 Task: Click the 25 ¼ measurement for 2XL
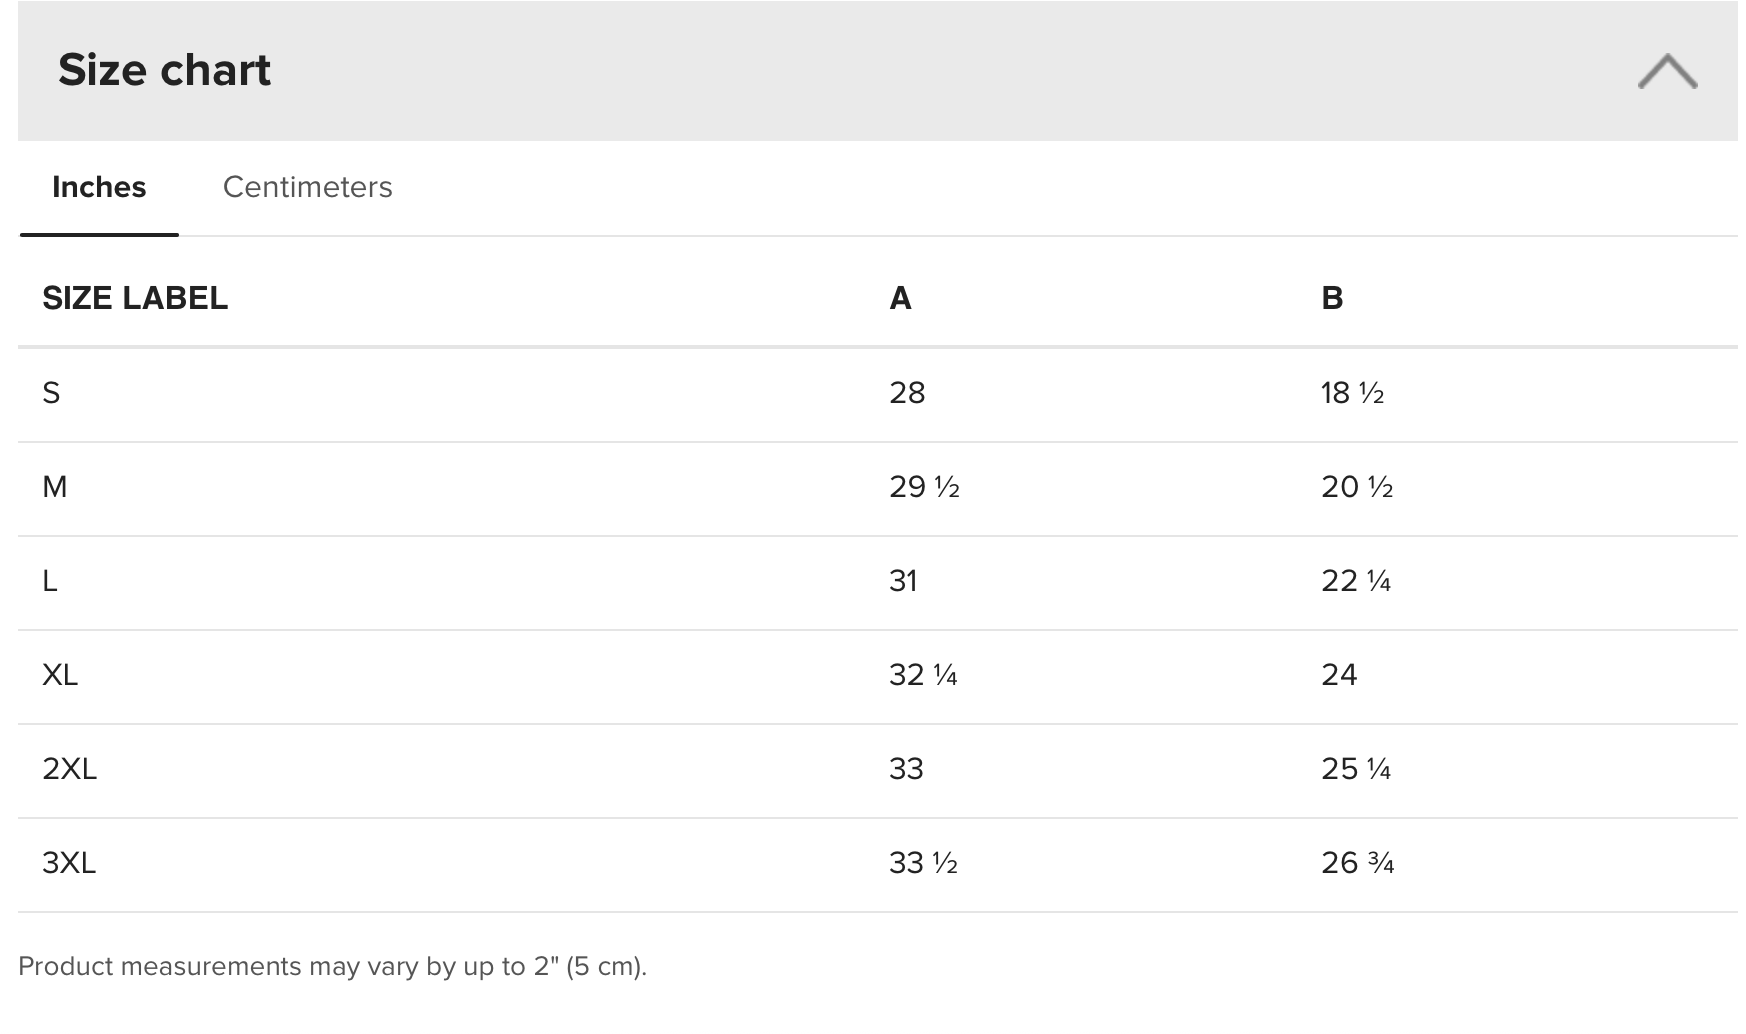point(1356,769)
